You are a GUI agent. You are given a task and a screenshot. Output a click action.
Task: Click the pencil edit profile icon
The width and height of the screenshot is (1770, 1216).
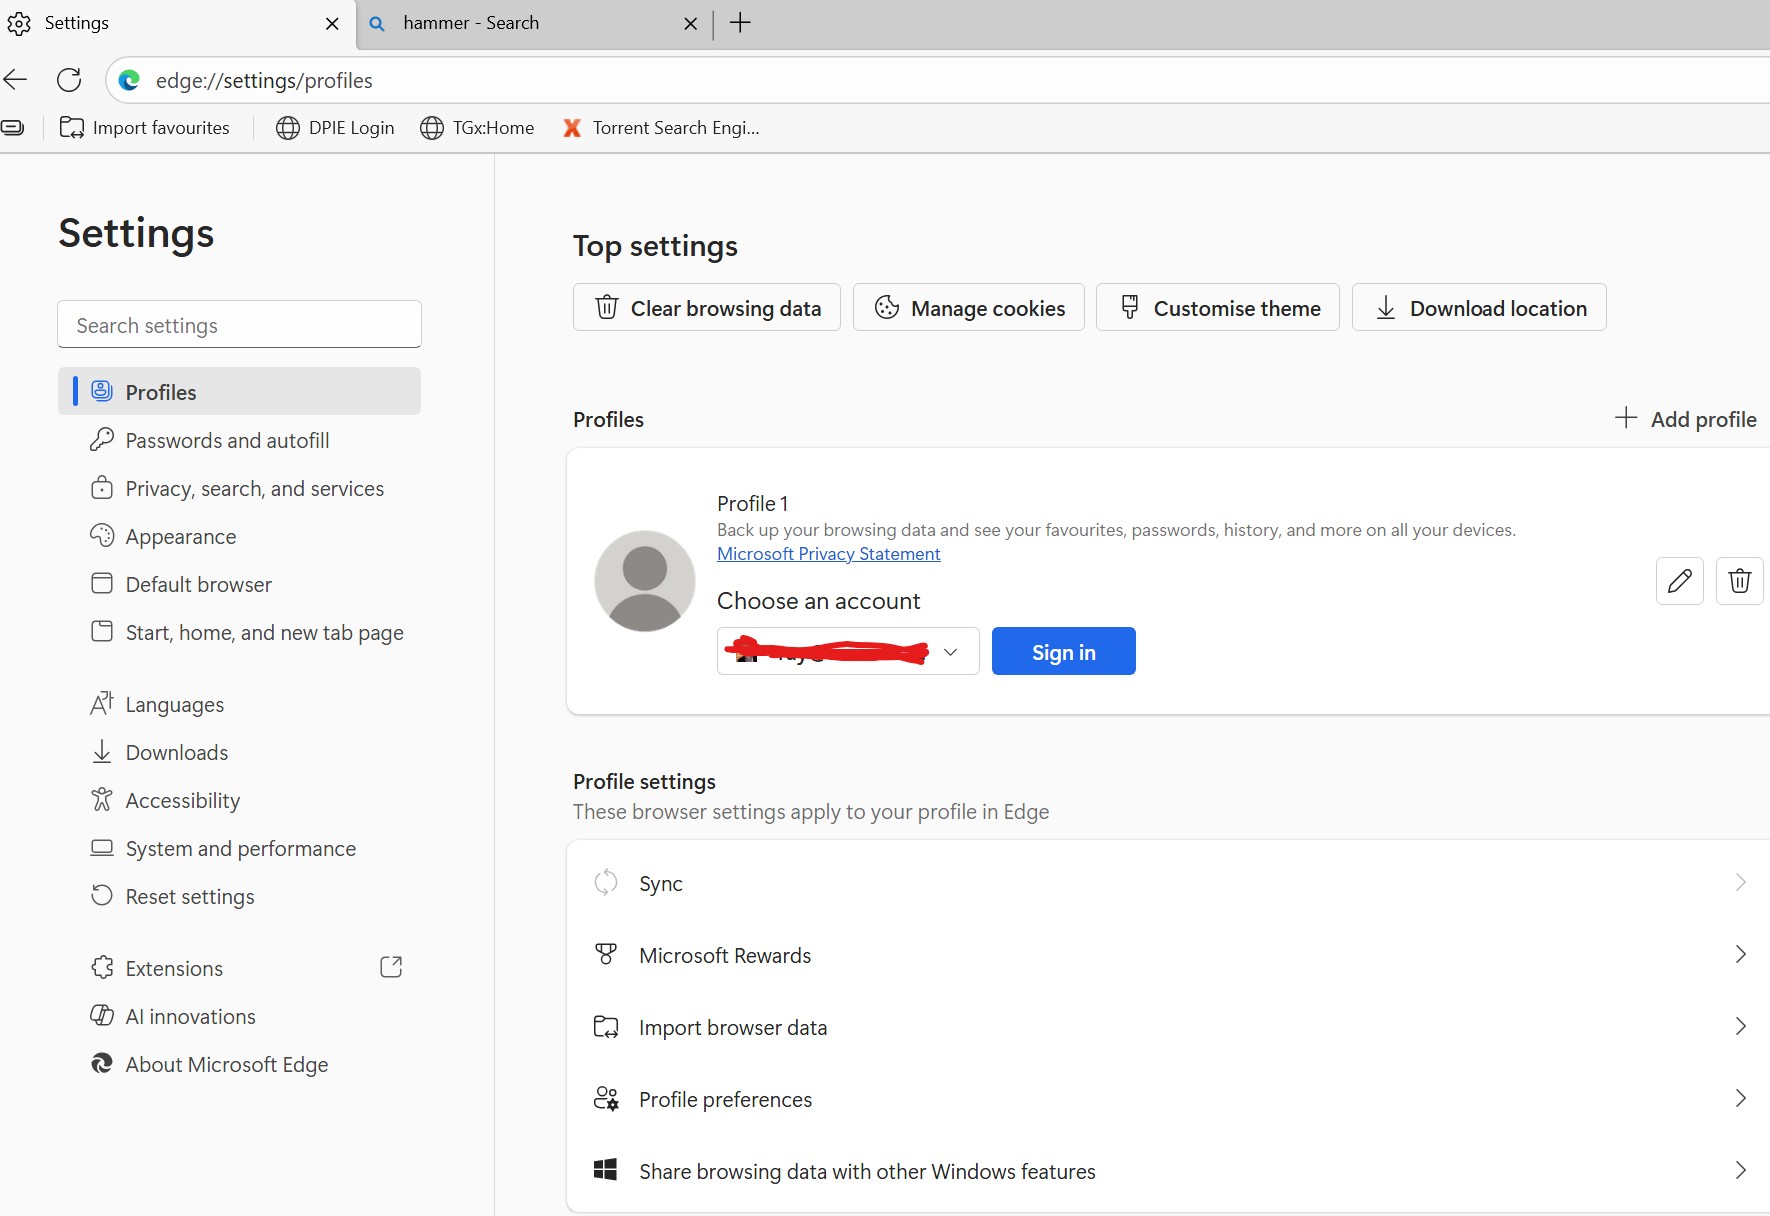point(1679,581)
